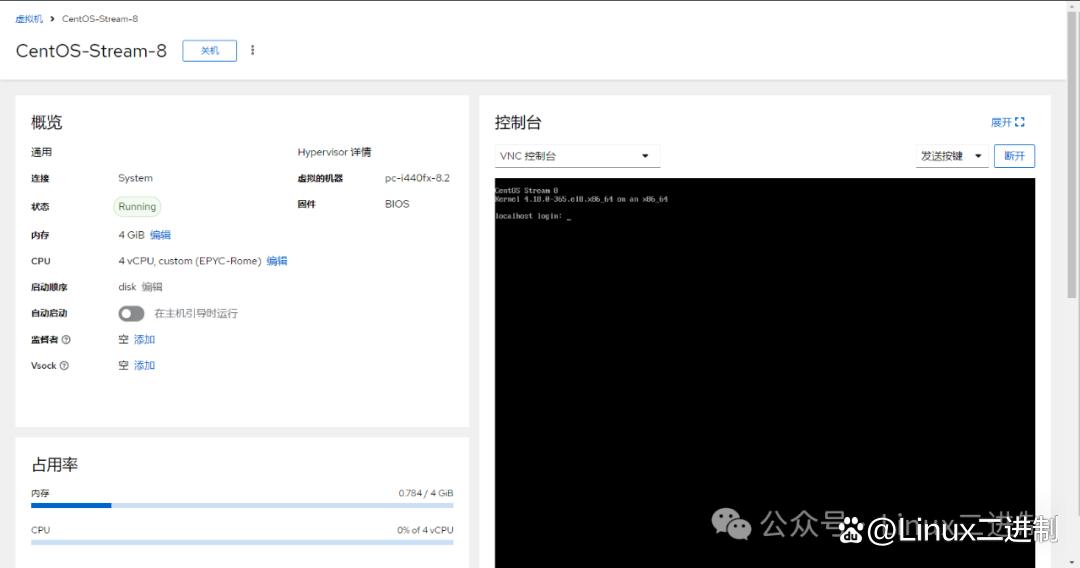Click the System connection value
Screen dimensions: 1080x568
[x=135, y=178]
